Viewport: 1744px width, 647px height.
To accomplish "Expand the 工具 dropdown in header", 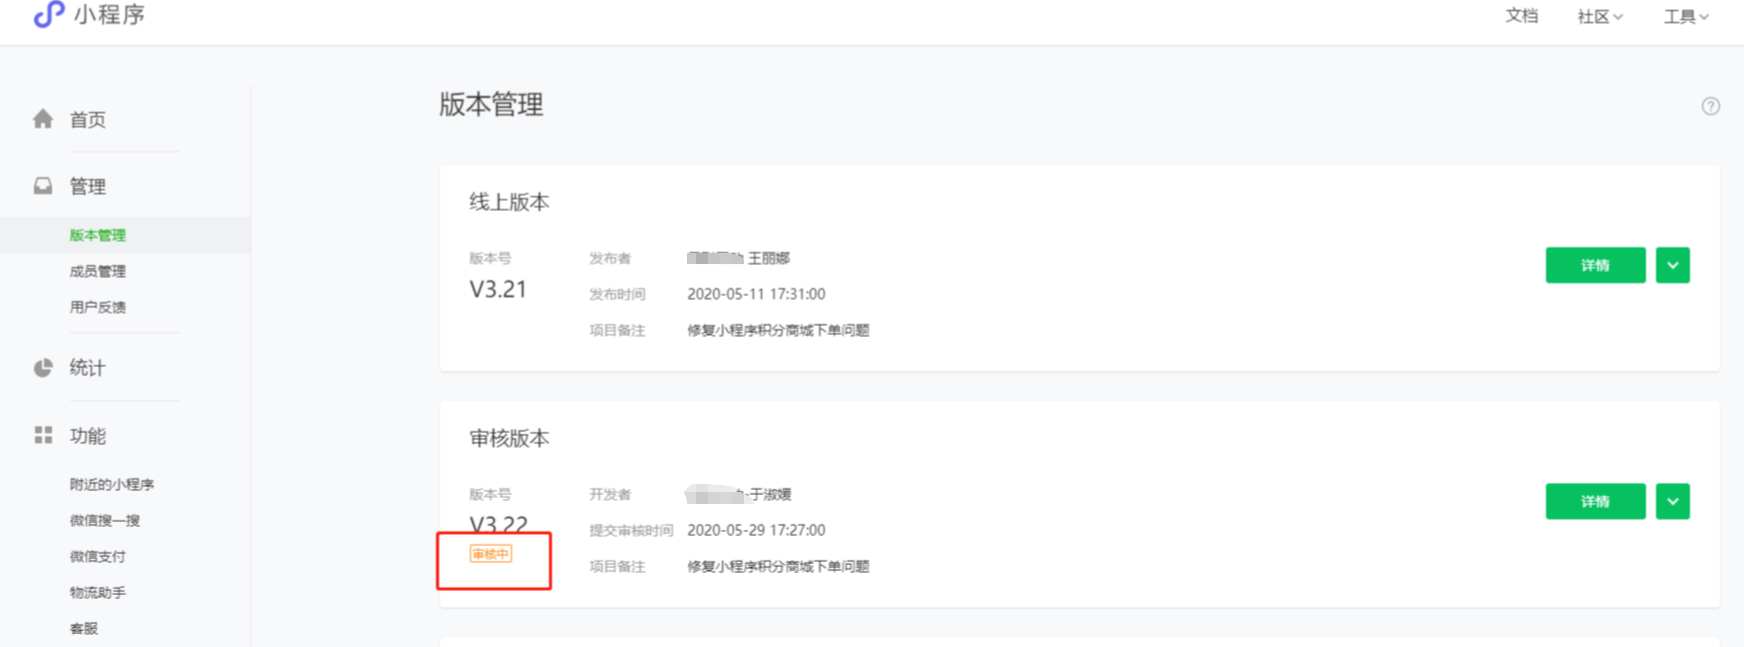I will point(1686,16).
